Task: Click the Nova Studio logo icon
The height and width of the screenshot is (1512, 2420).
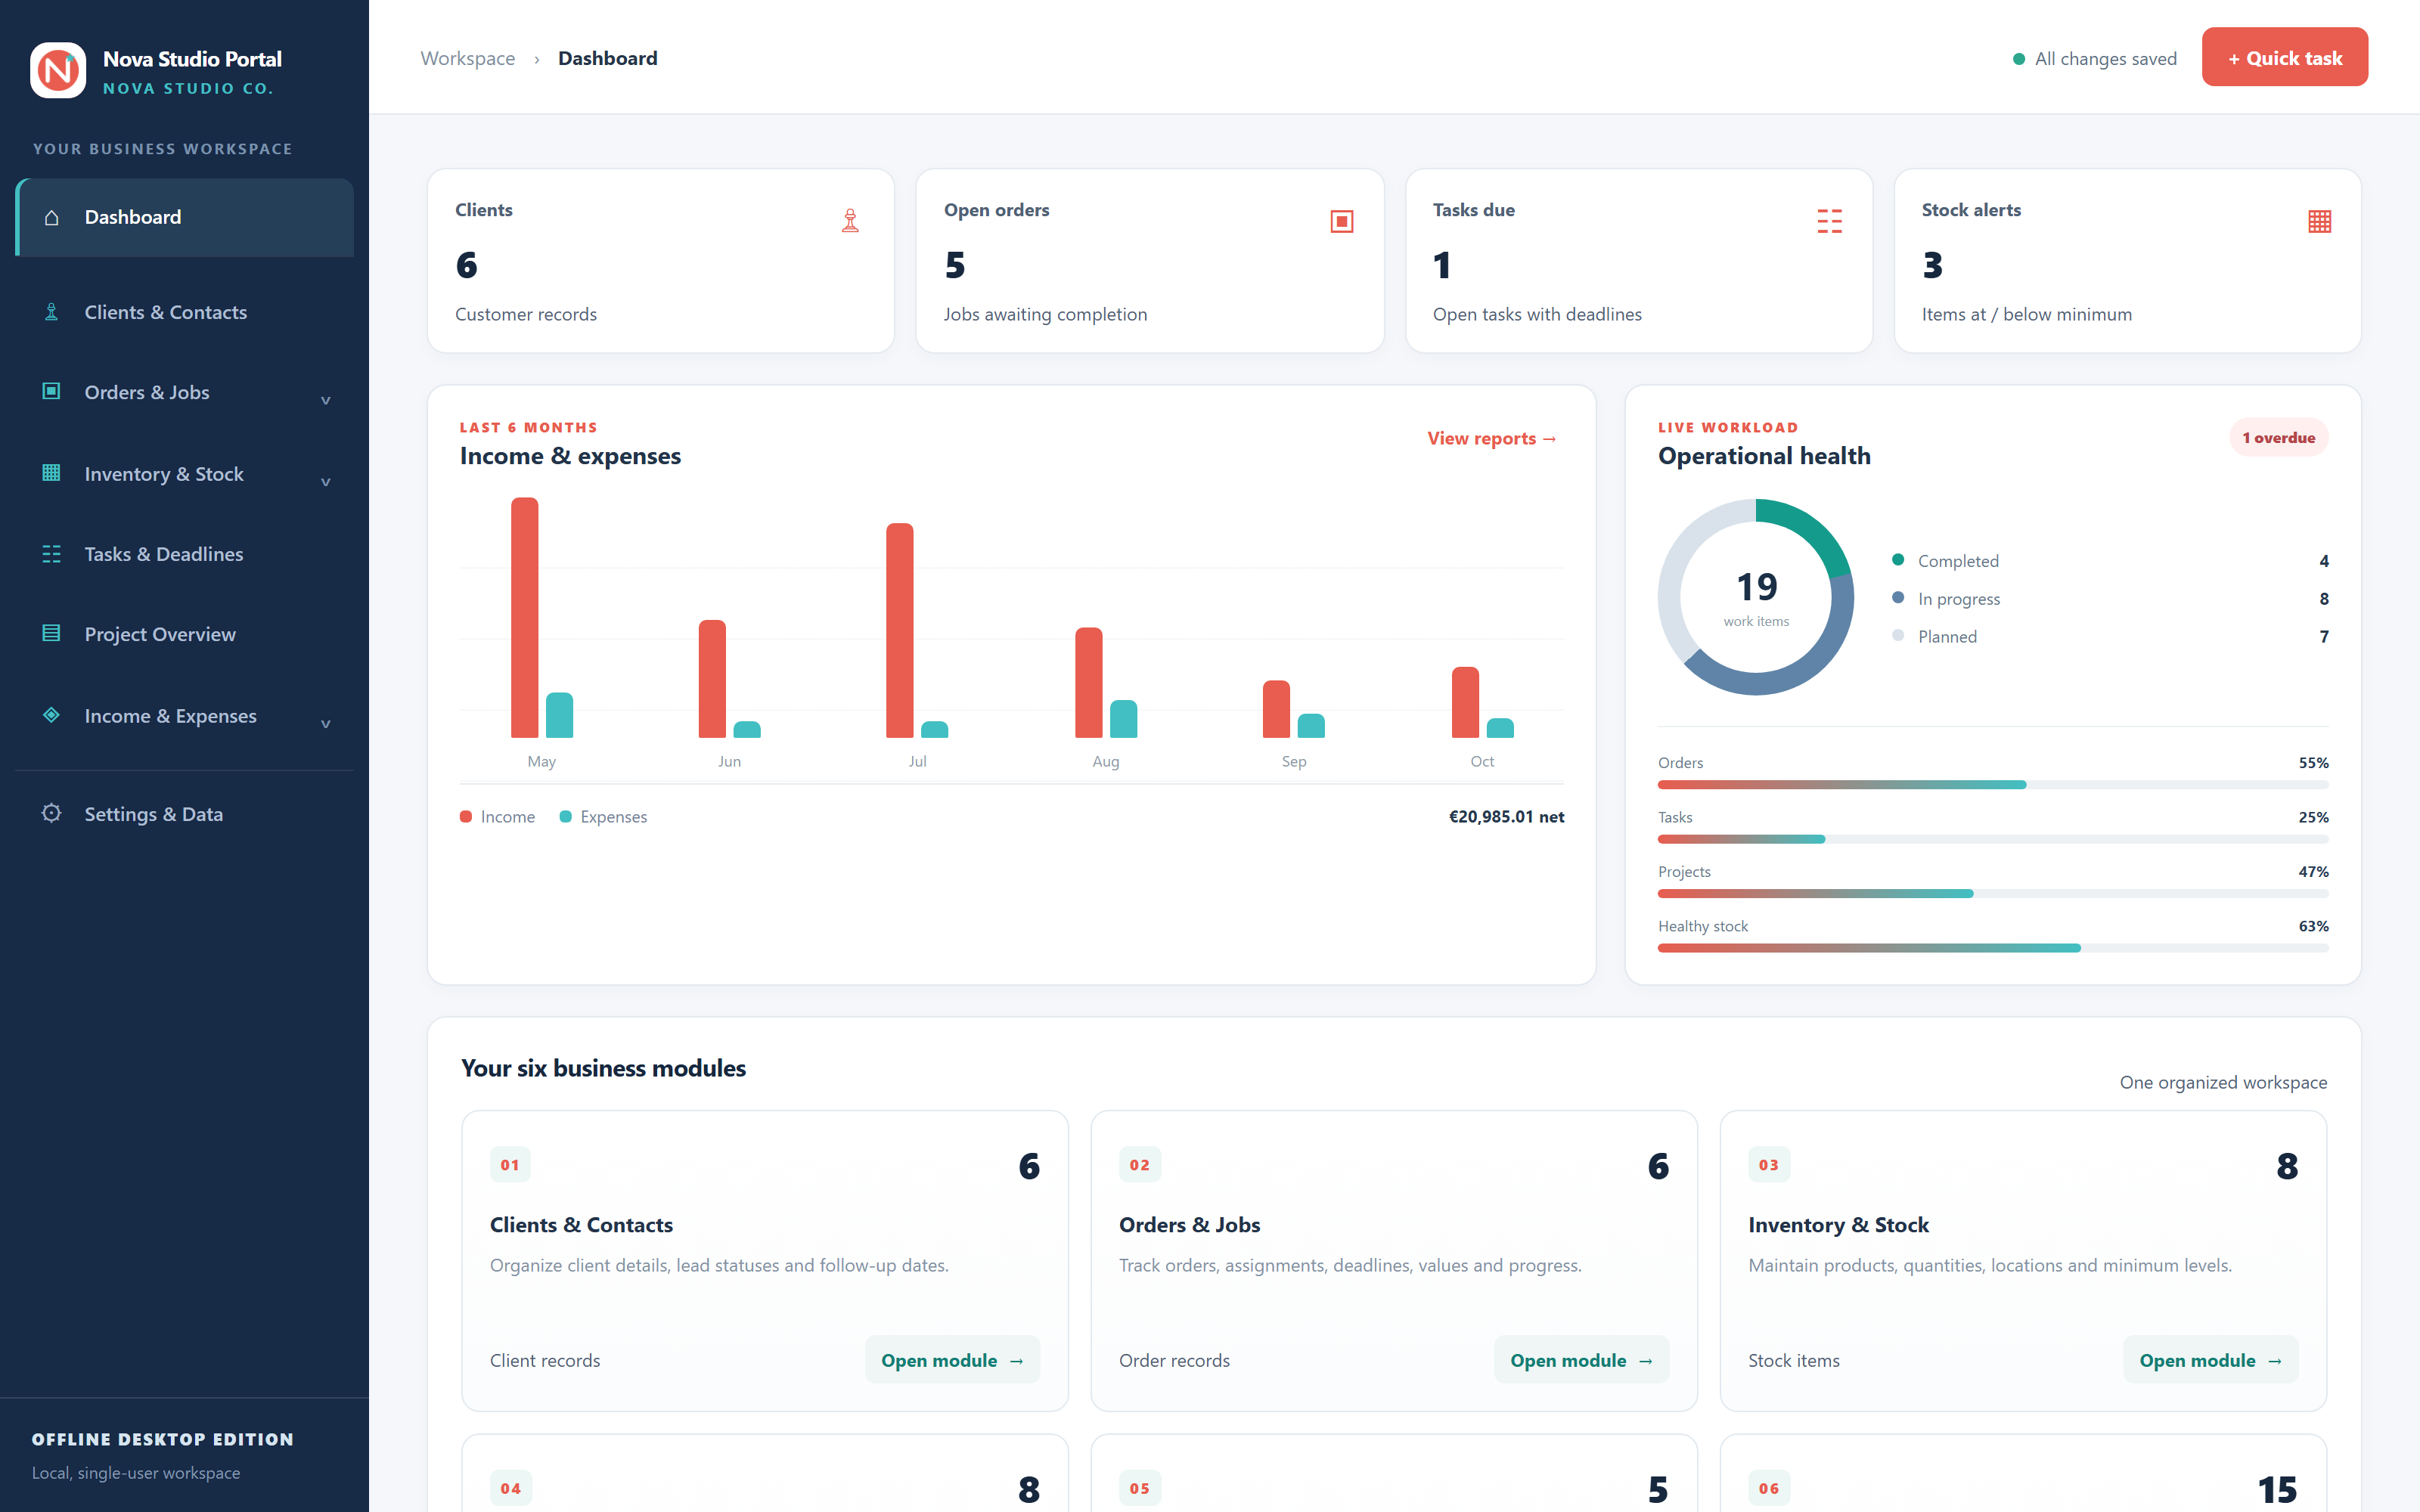Action: [58, 70]
